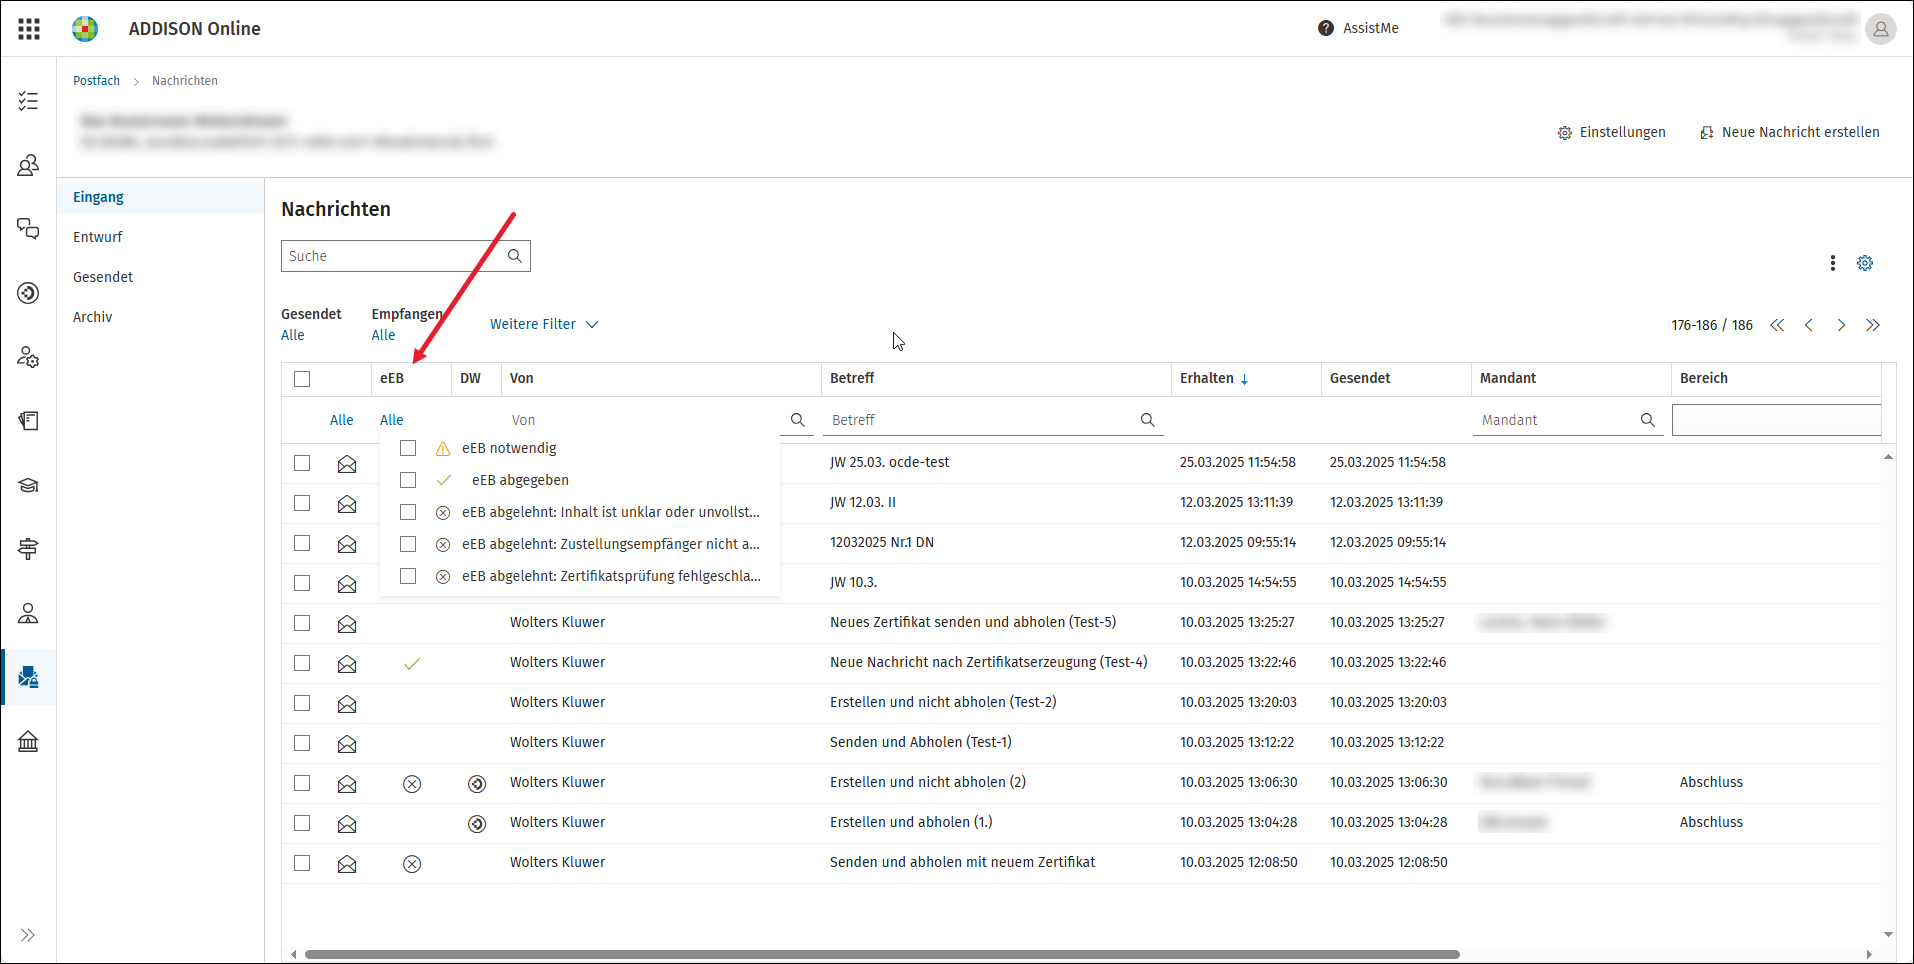Check eEB abgelehnt: Inhalt ist unklar option
The image size is (1914, 964).
point(408,512)
